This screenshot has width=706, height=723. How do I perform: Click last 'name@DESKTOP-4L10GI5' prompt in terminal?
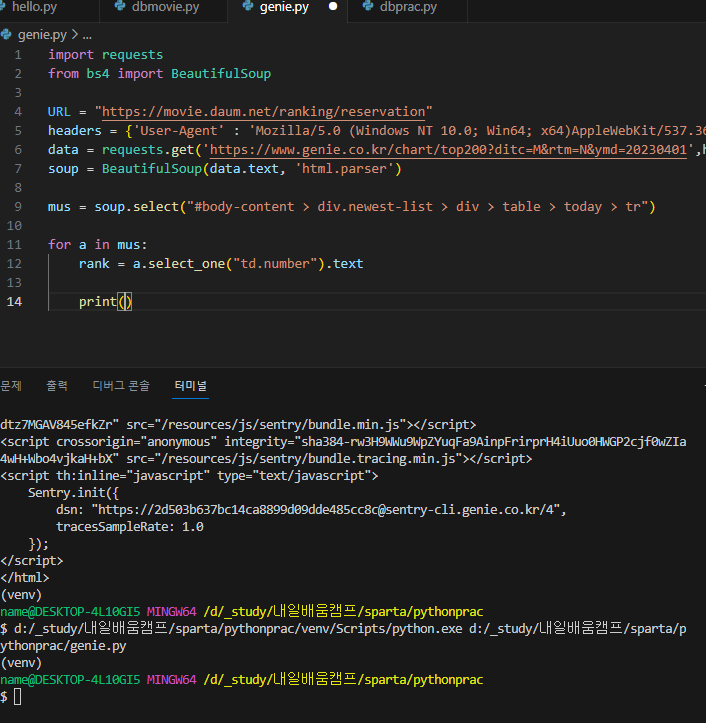click(70, 680)
